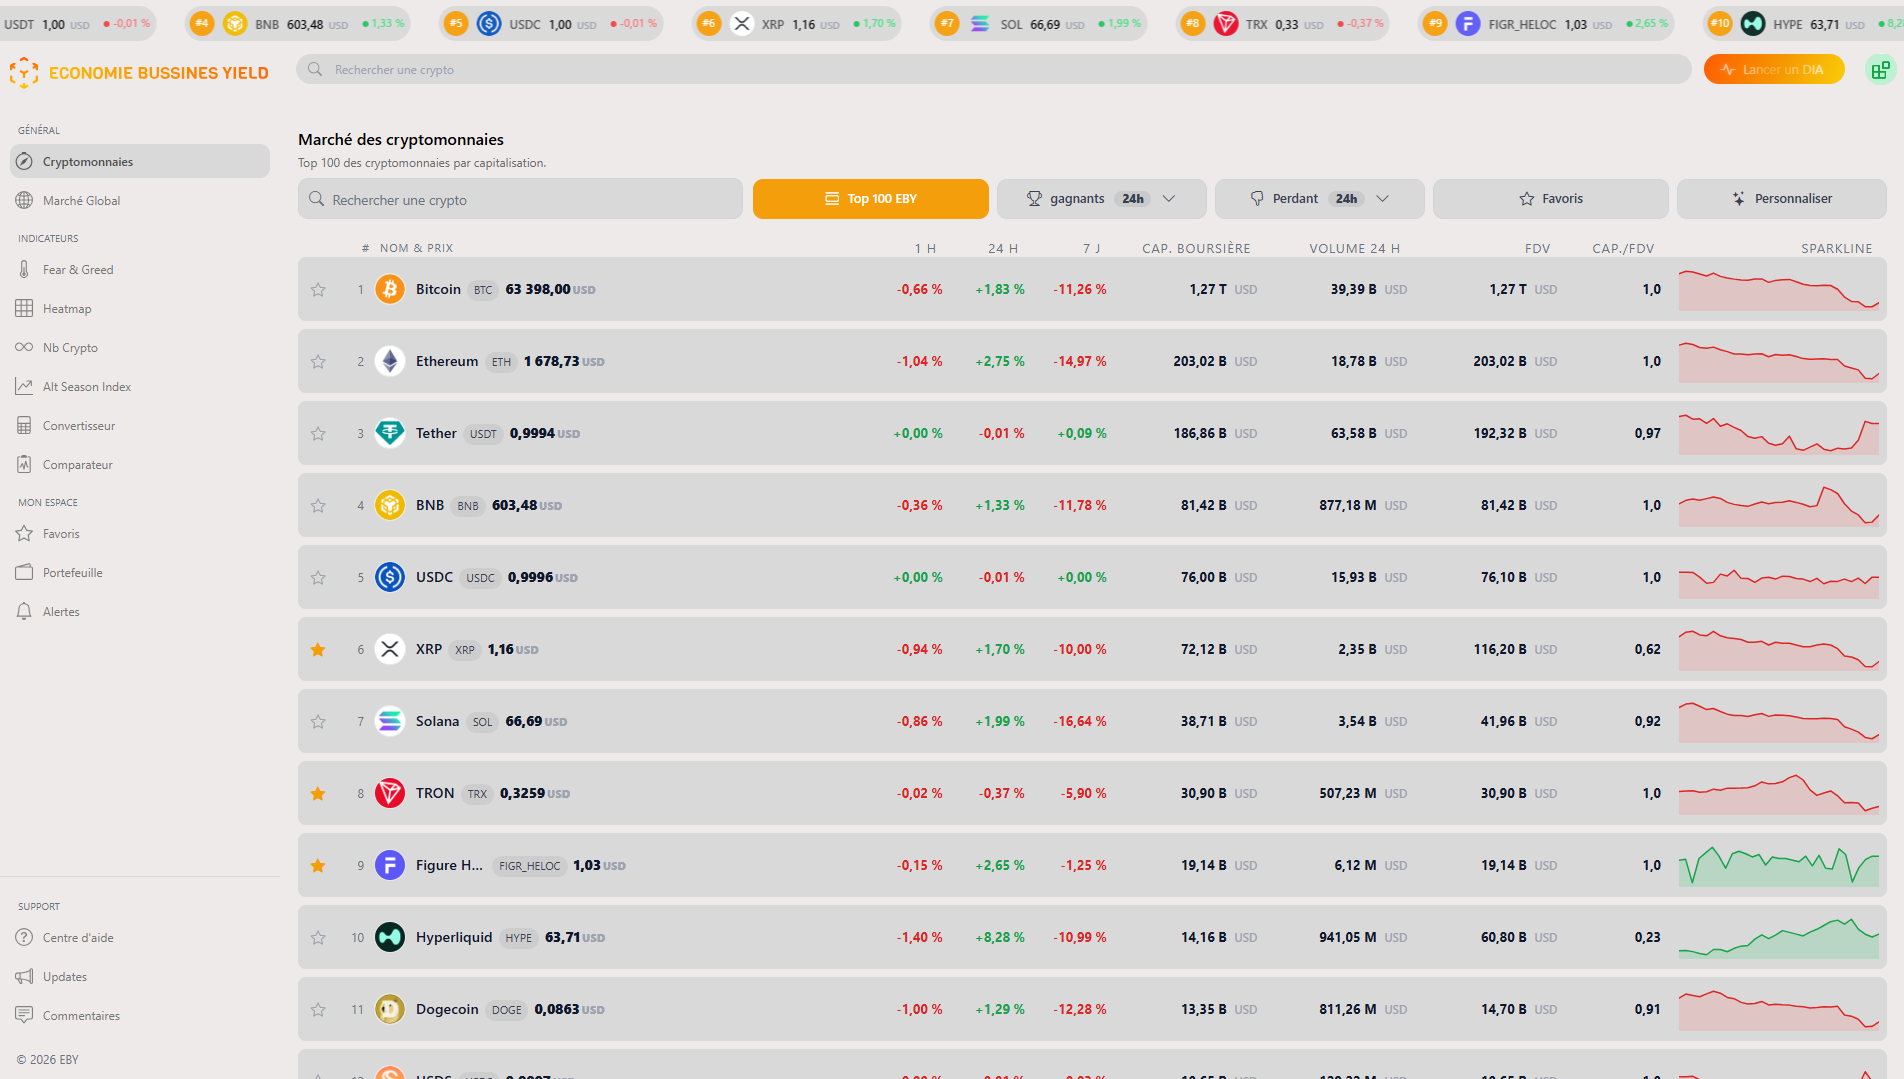Click the green grid icon beside Lancer un DIA
Viewport: 1904px width, 1079px height.
(1880, 69)
